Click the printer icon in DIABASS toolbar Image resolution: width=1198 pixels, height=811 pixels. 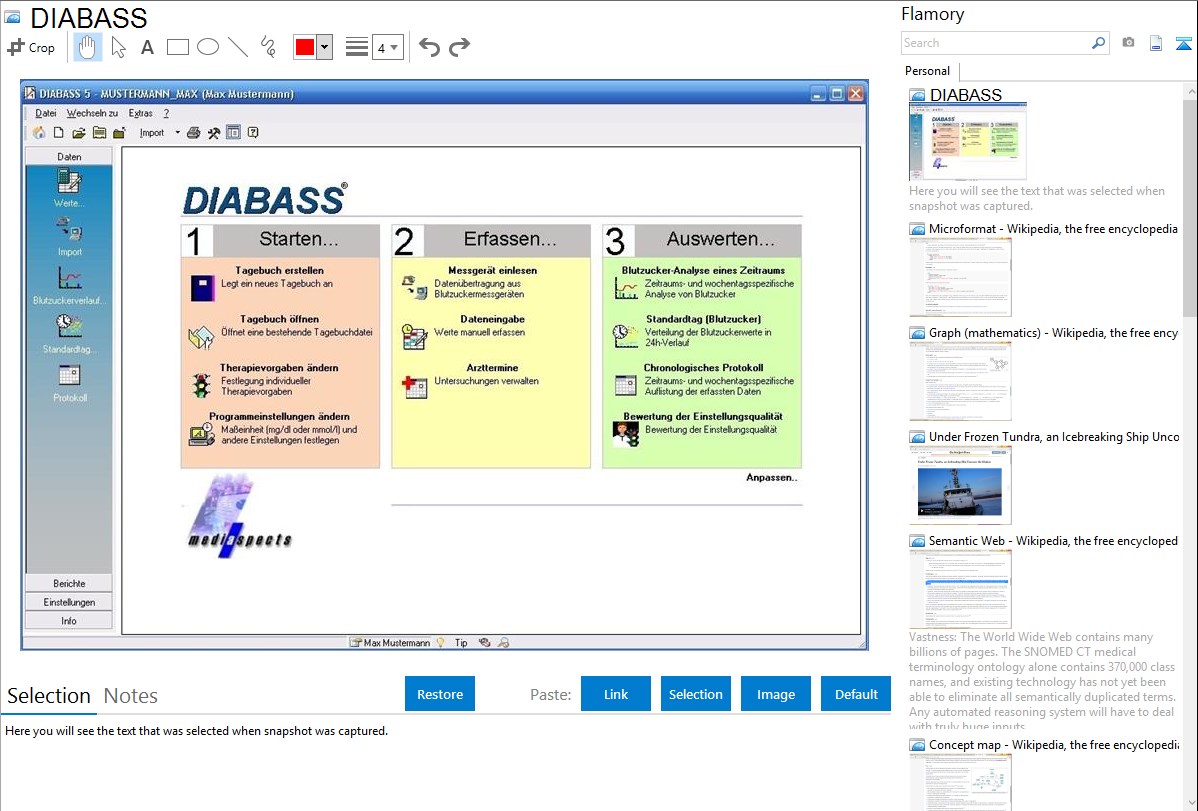[193, 133]
